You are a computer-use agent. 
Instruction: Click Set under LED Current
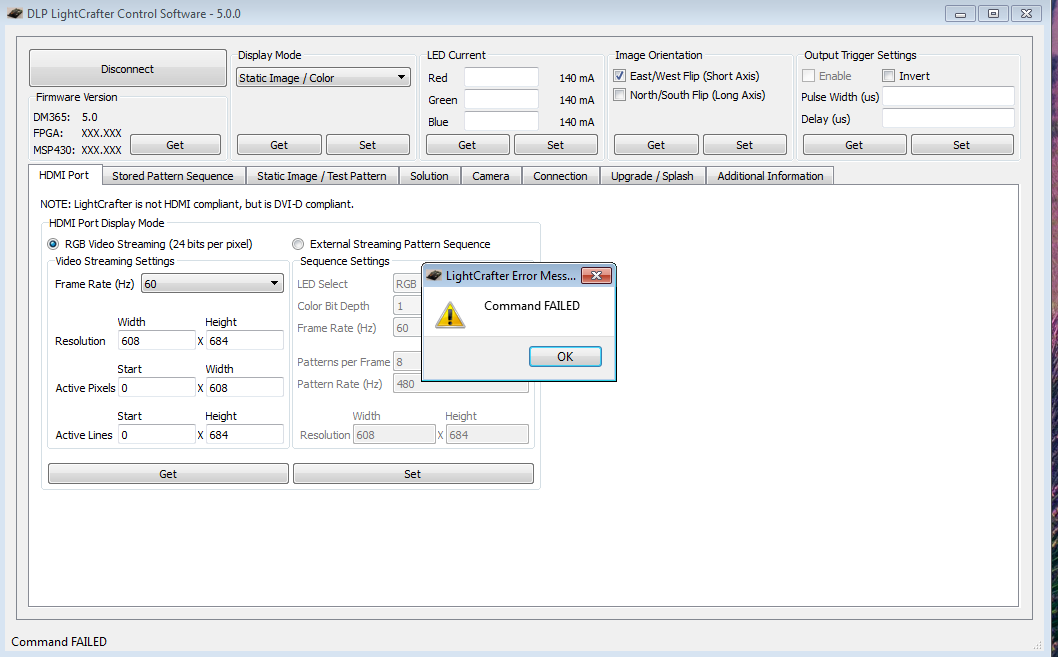(x=555, y=144)
